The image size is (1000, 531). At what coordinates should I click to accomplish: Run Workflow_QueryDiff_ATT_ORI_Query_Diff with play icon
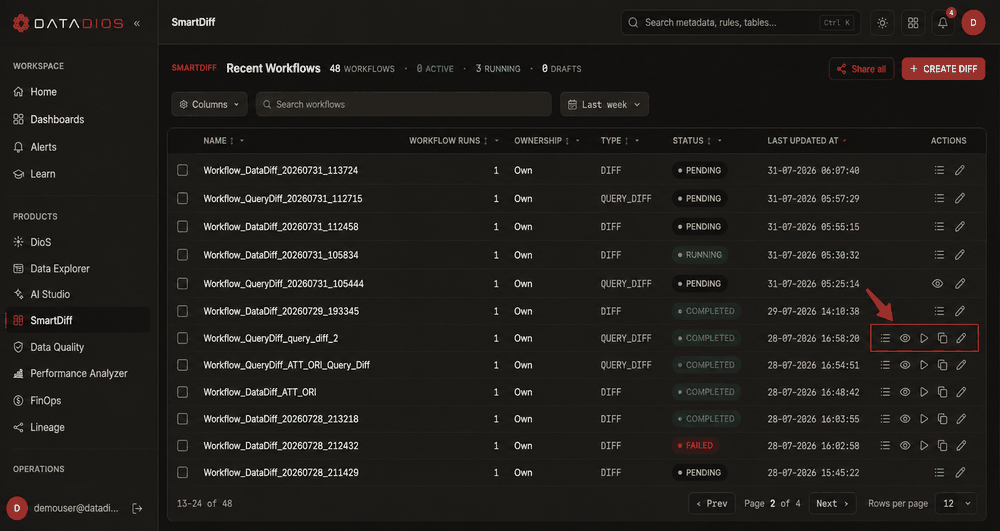[x=923, y=365]
